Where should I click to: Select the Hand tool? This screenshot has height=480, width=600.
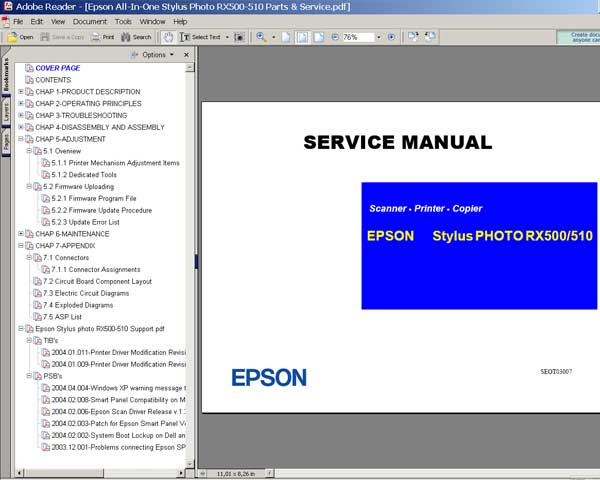168,37
